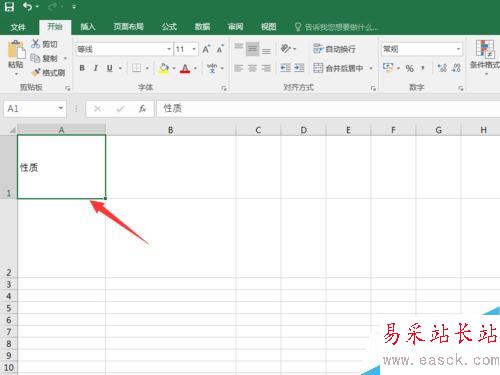Select column B header
Viewport: 500px width, 375px height.
tap(170, 130)
